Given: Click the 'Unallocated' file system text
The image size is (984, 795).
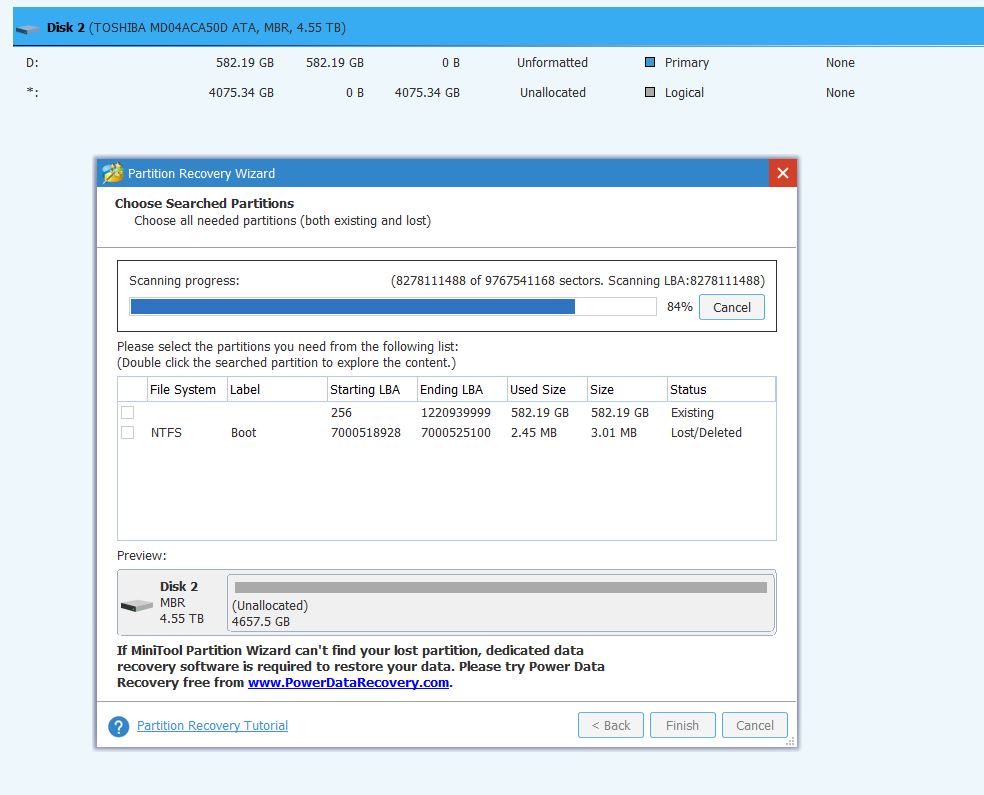Looking at the screenshot, I should pyautogui.click(x=553, y=92).
